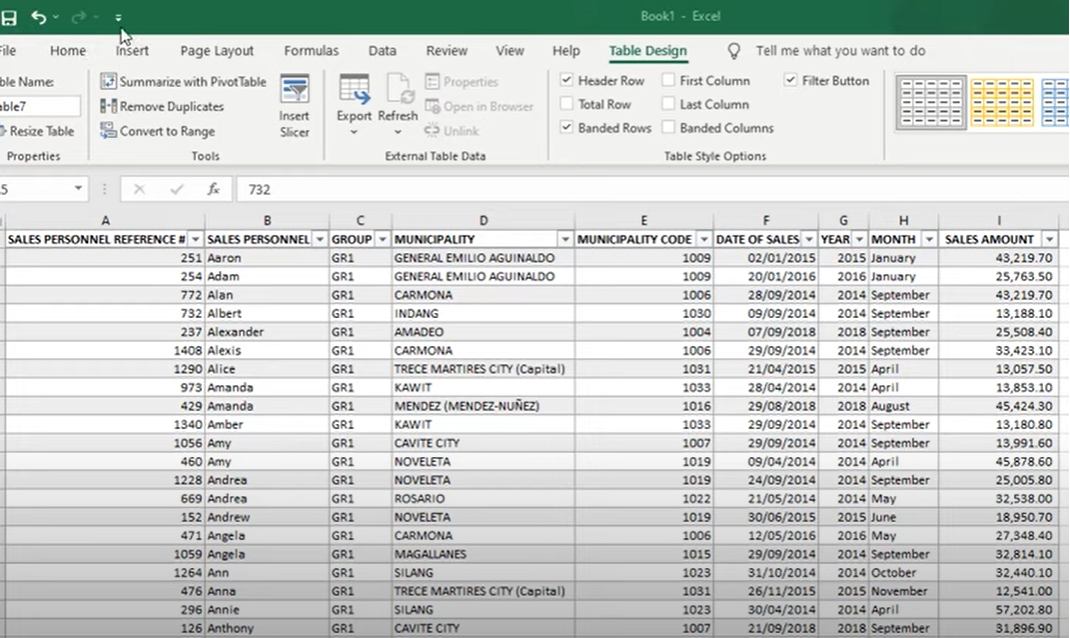Expand the Name Box dropdown arrow
Screen dimensions: 1070x638
click(79, 189)
